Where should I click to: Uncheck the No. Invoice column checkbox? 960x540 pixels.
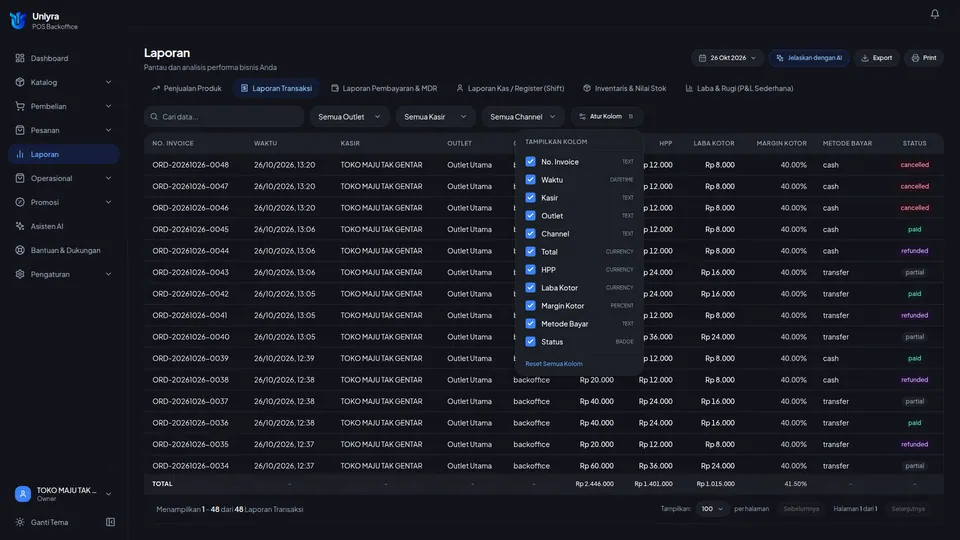coord(530,162)
